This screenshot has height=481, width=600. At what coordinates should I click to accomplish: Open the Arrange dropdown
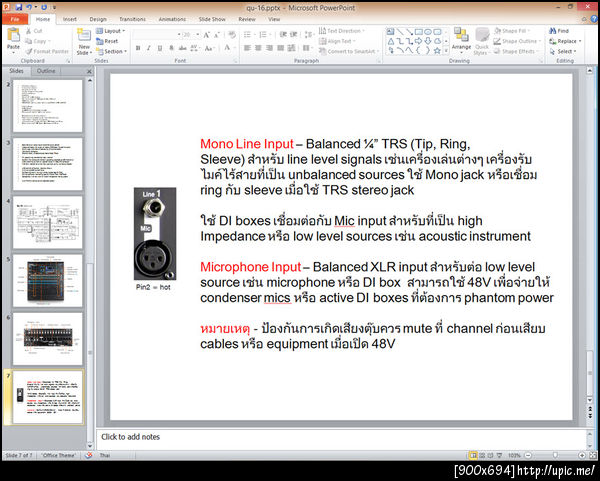click(x=461, y=40)
